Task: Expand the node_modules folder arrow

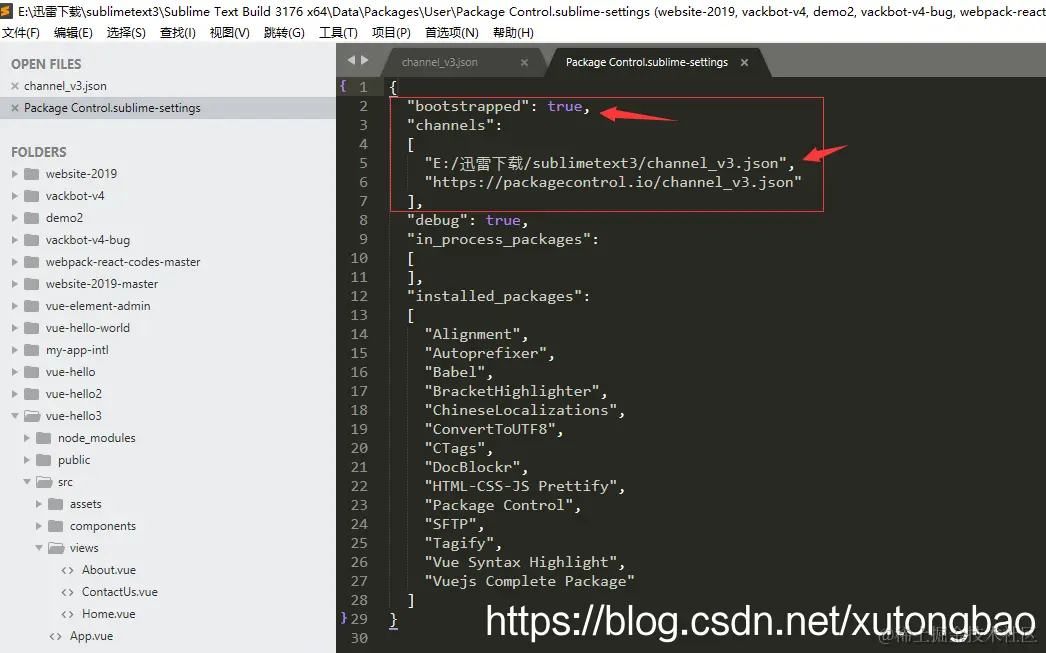Action: (x=27, y=438)
